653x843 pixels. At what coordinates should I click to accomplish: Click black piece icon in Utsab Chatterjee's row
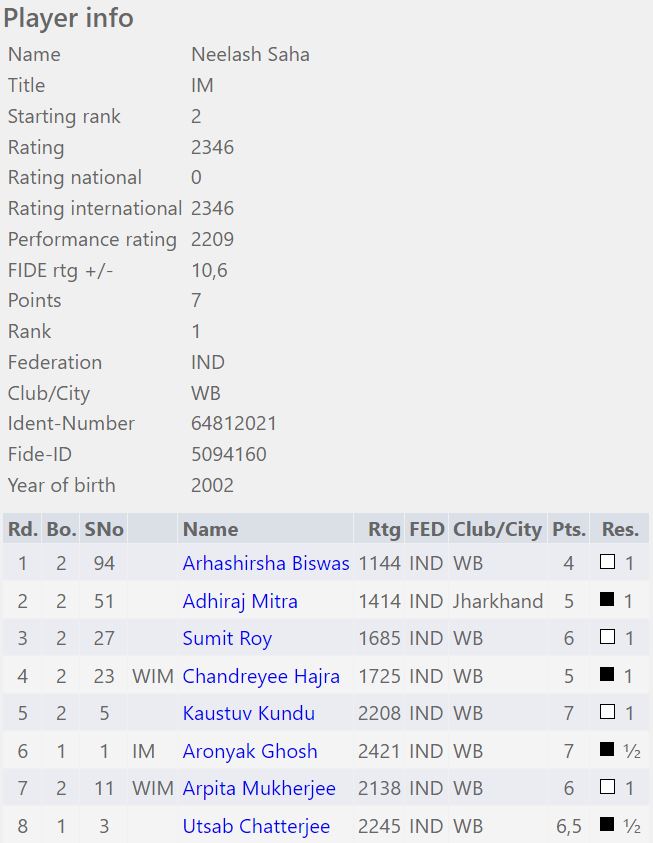point(607,826)
